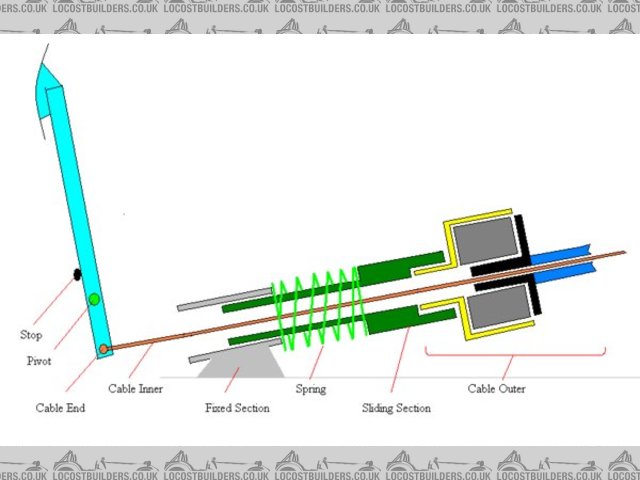
Task: Select the 'Fixed Section' text label
Action: coord(237,408)
